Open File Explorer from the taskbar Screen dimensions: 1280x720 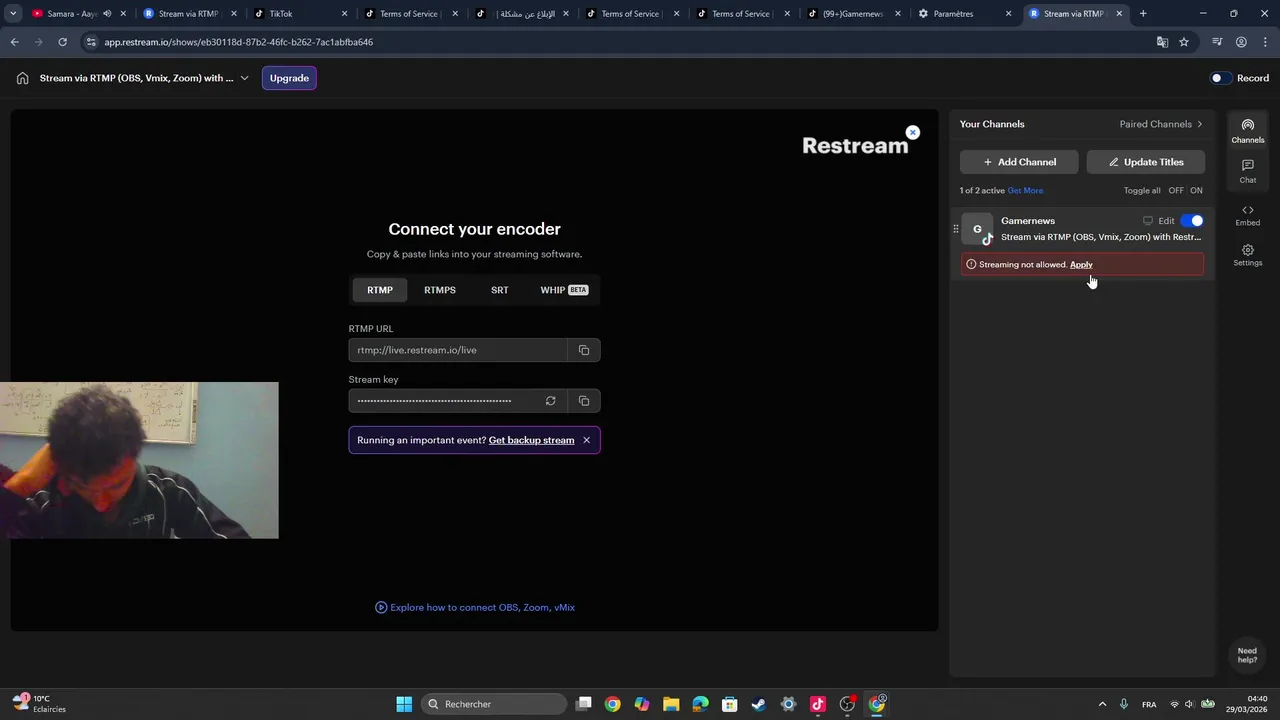coord(671,704)
